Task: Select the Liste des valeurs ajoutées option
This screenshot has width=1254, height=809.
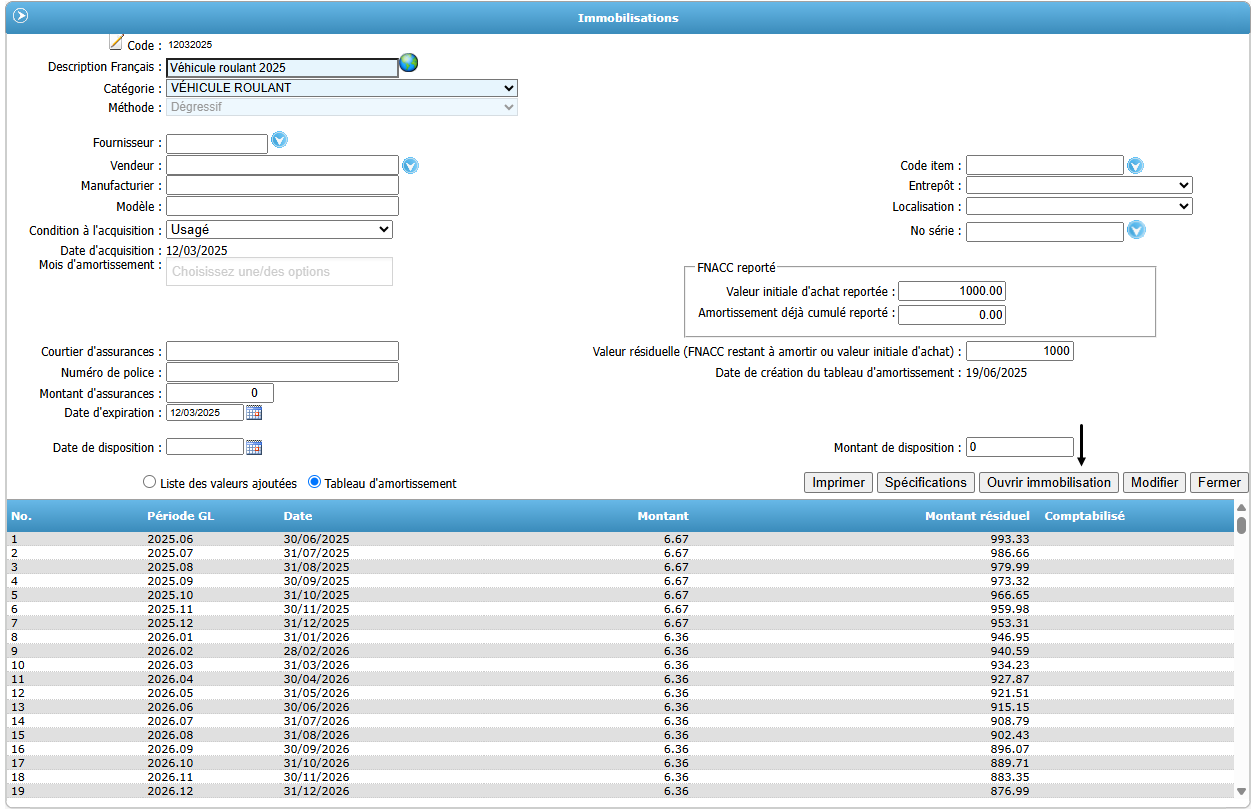Action: pyautogui.click(x=150, y=482)
